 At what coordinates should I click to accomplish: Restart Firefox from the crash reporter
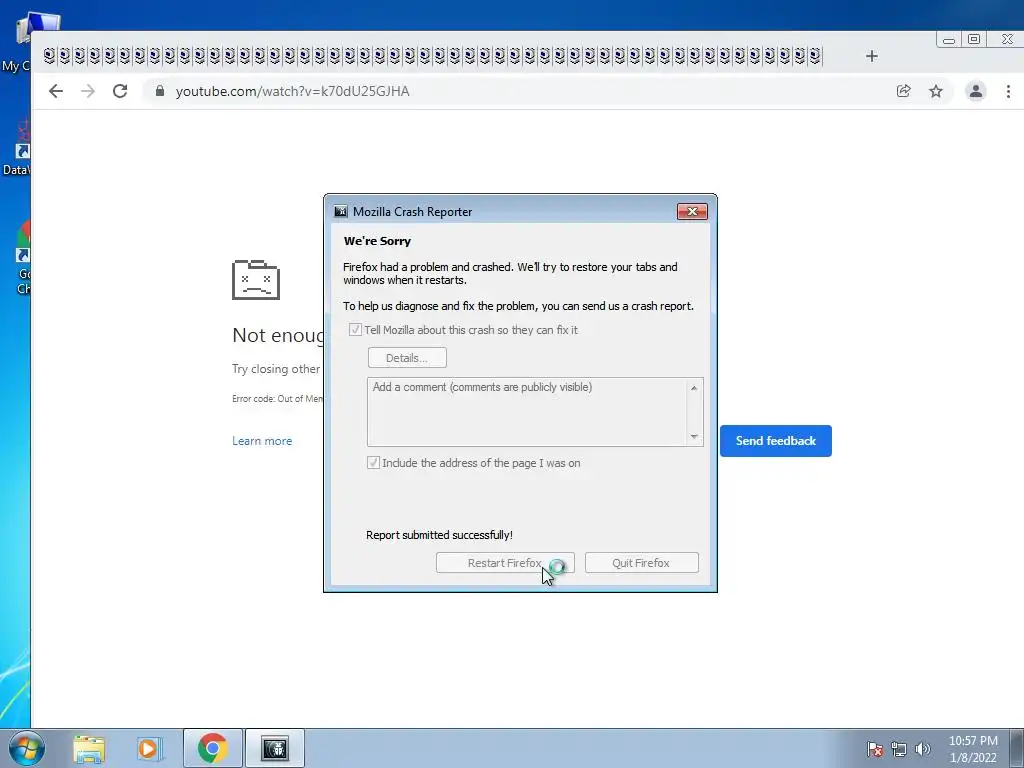click(505, 563)
